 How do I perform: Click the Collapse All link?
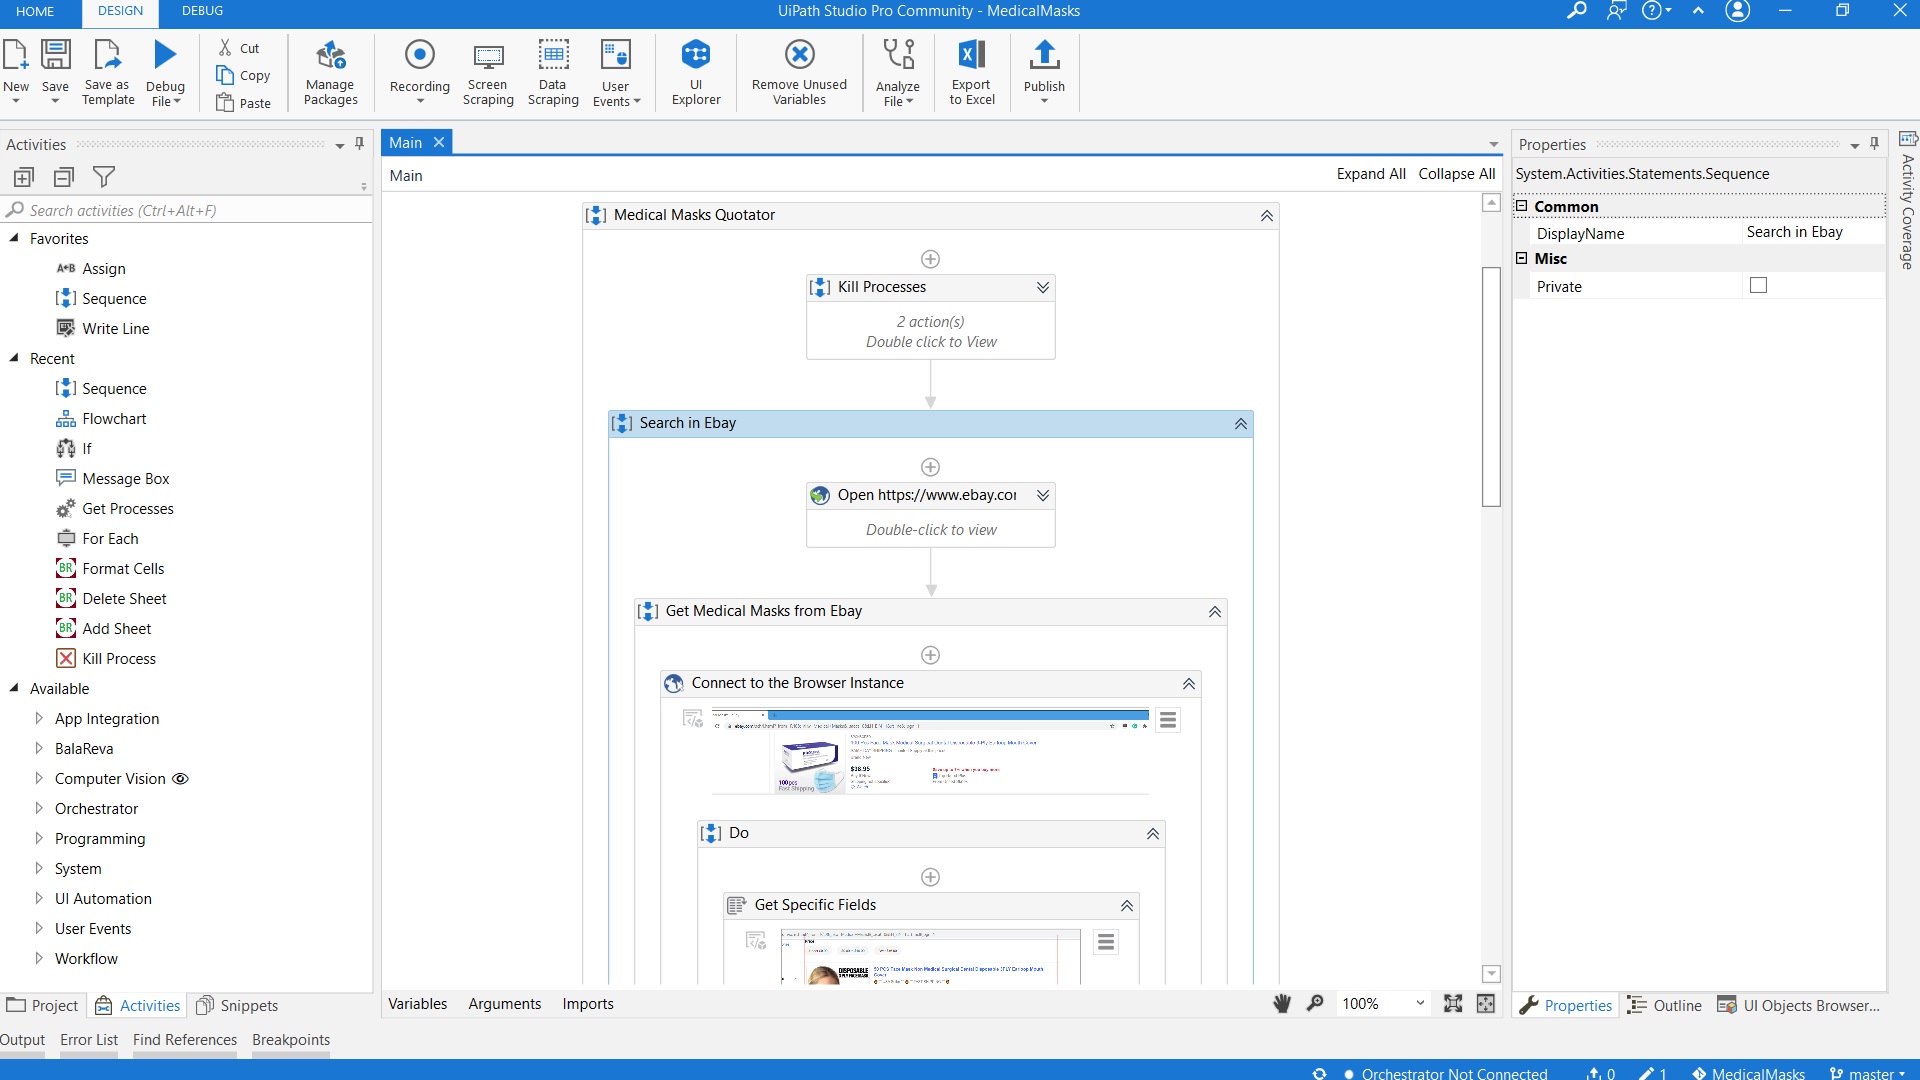pos(1457,173)
